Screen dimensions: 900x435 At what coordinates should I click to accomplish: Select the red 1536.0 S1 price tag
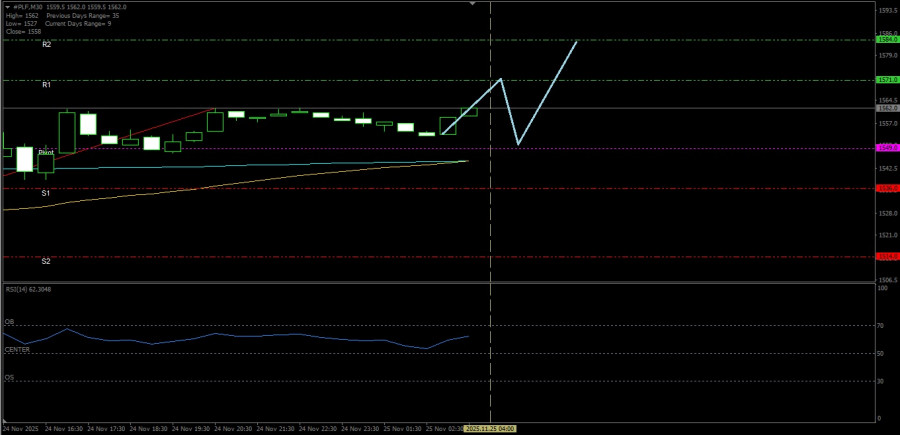[886, 188]
